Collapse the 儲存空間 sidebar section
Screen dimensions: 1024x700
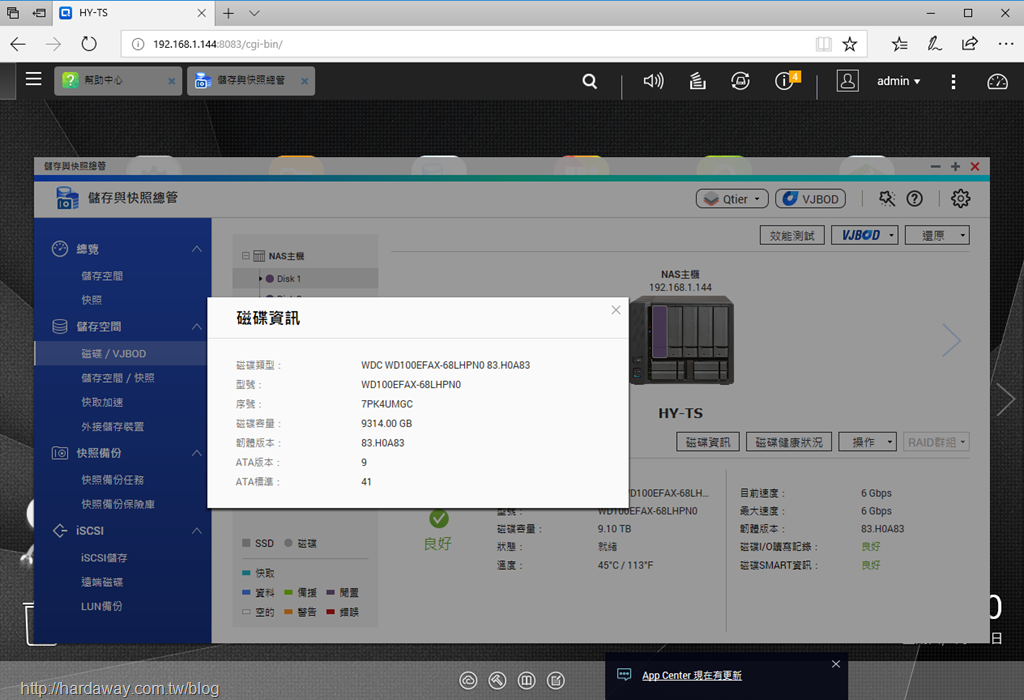[197, 326]
